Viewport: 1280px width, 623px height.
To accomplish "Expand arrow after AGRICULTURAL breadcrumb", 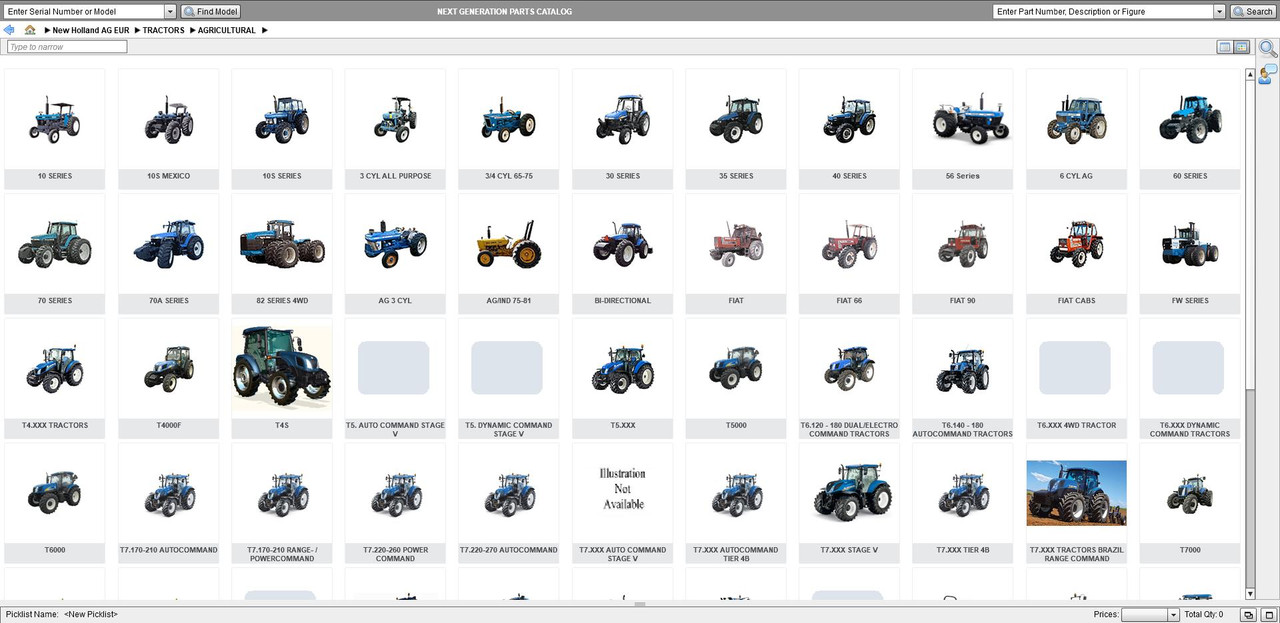I will tap(265, 31).
